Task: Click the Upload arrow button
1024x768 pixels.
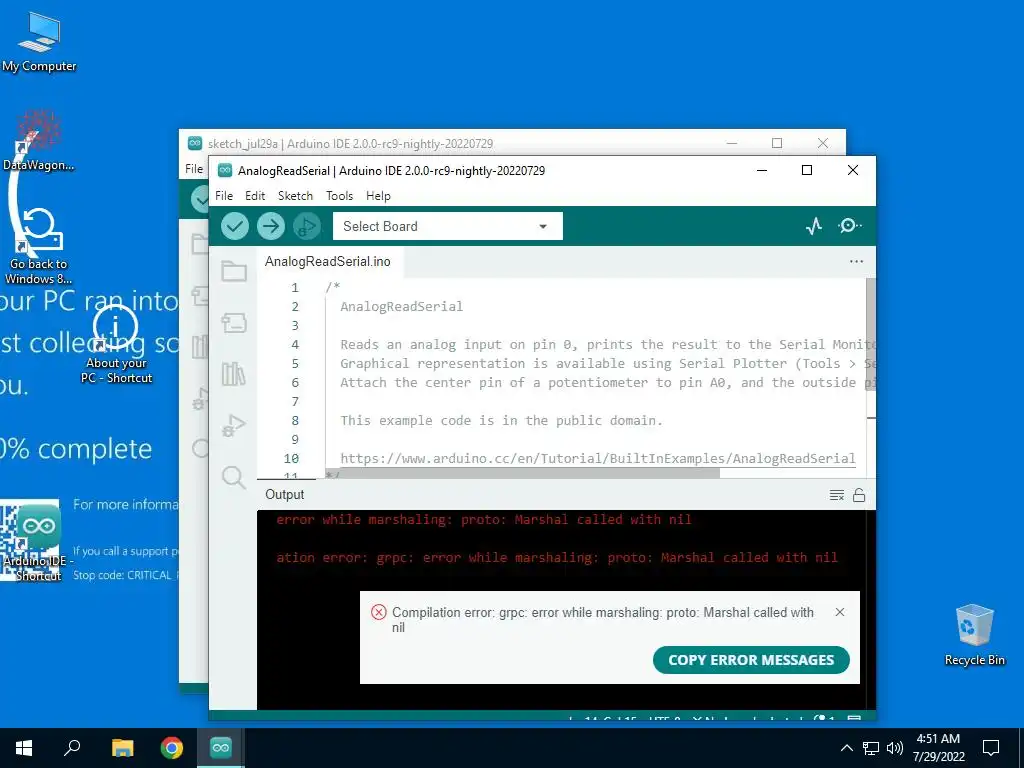Action: pyautogui.click(x=270, y=226)
